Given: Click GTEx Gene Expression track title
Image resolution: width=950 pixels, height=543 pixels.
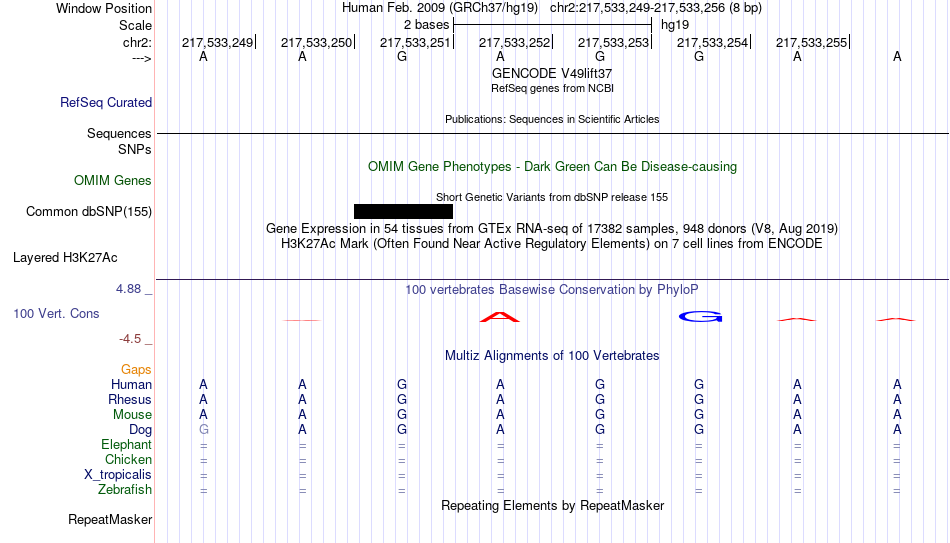Looking at the screenshot, I should pyautogui.click(x=552, y=228).
